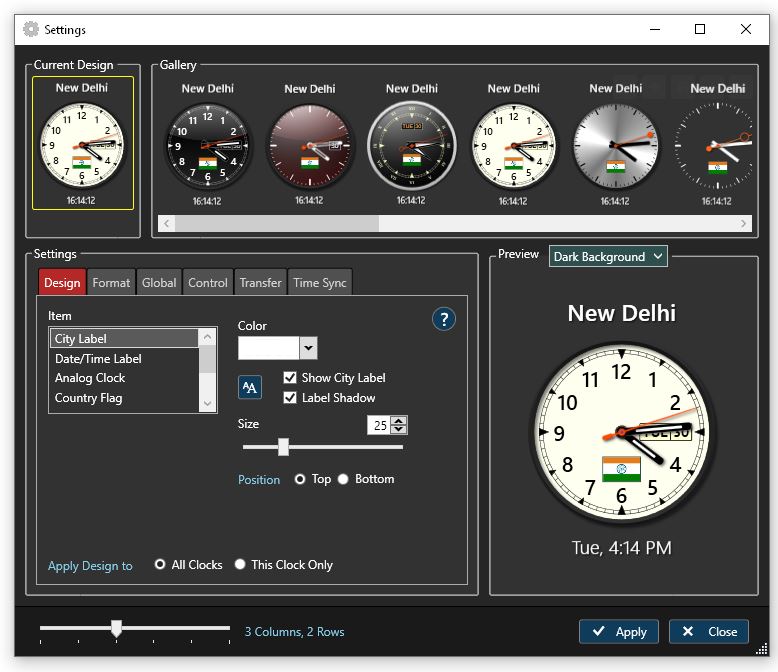Click the window resize grip corner
The height and width of the screenshot is (672, 778).
(762, 649)
